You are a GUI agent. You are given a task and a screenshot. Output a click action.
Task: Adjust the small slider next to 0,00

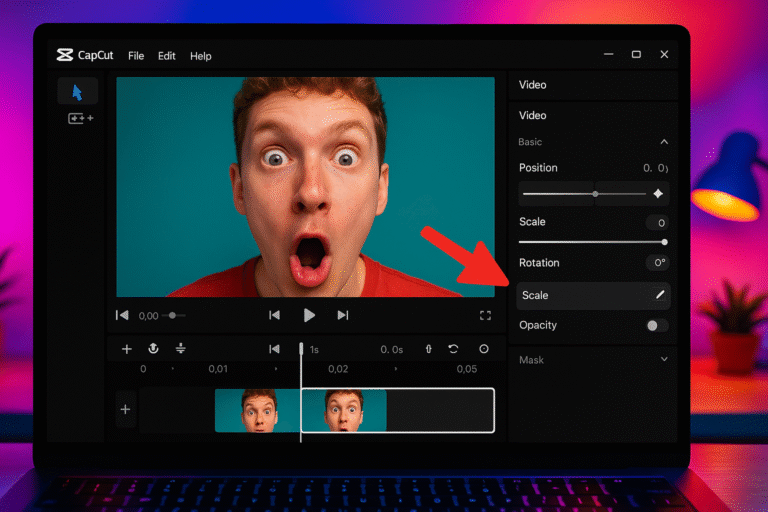pyautogui.click(x=174, y=316)
